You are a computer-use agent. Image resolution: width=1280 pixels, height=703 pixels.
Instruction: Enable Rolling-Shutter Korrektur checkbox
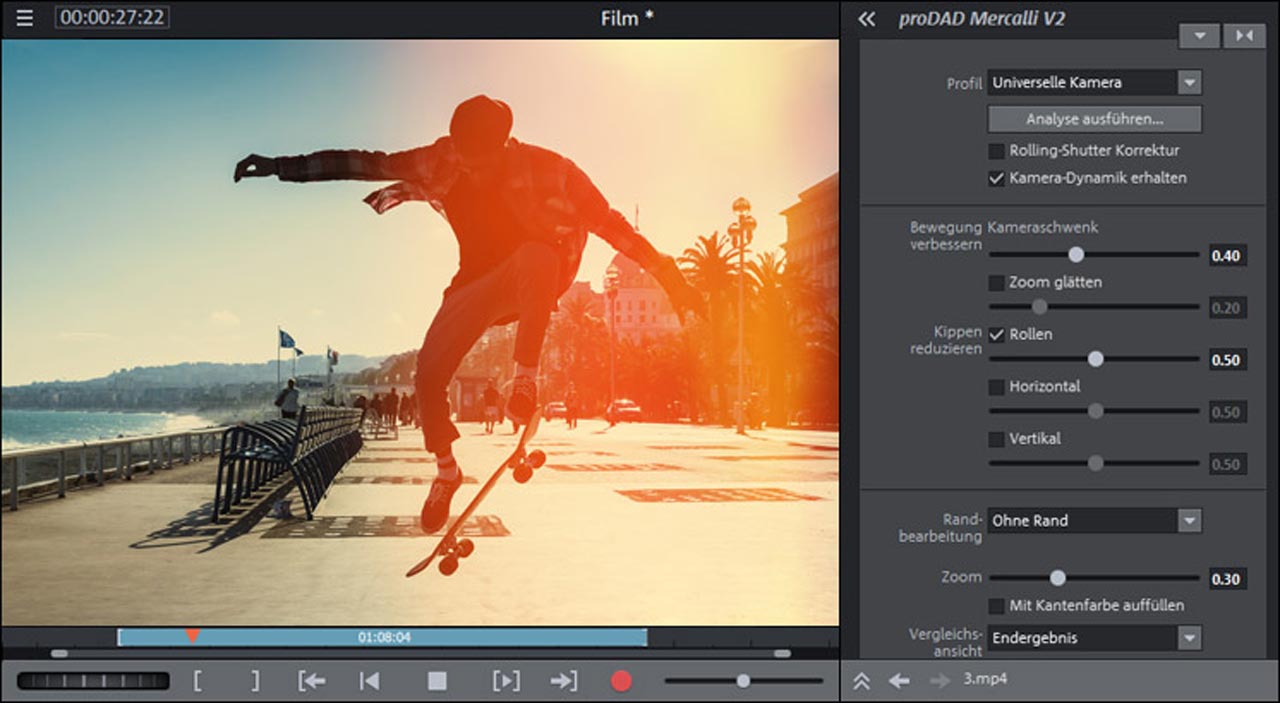click(996, 151)
